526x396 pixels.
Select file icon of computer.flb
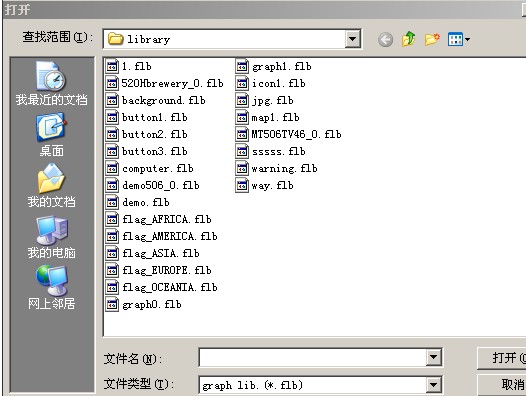click(112, 168)
